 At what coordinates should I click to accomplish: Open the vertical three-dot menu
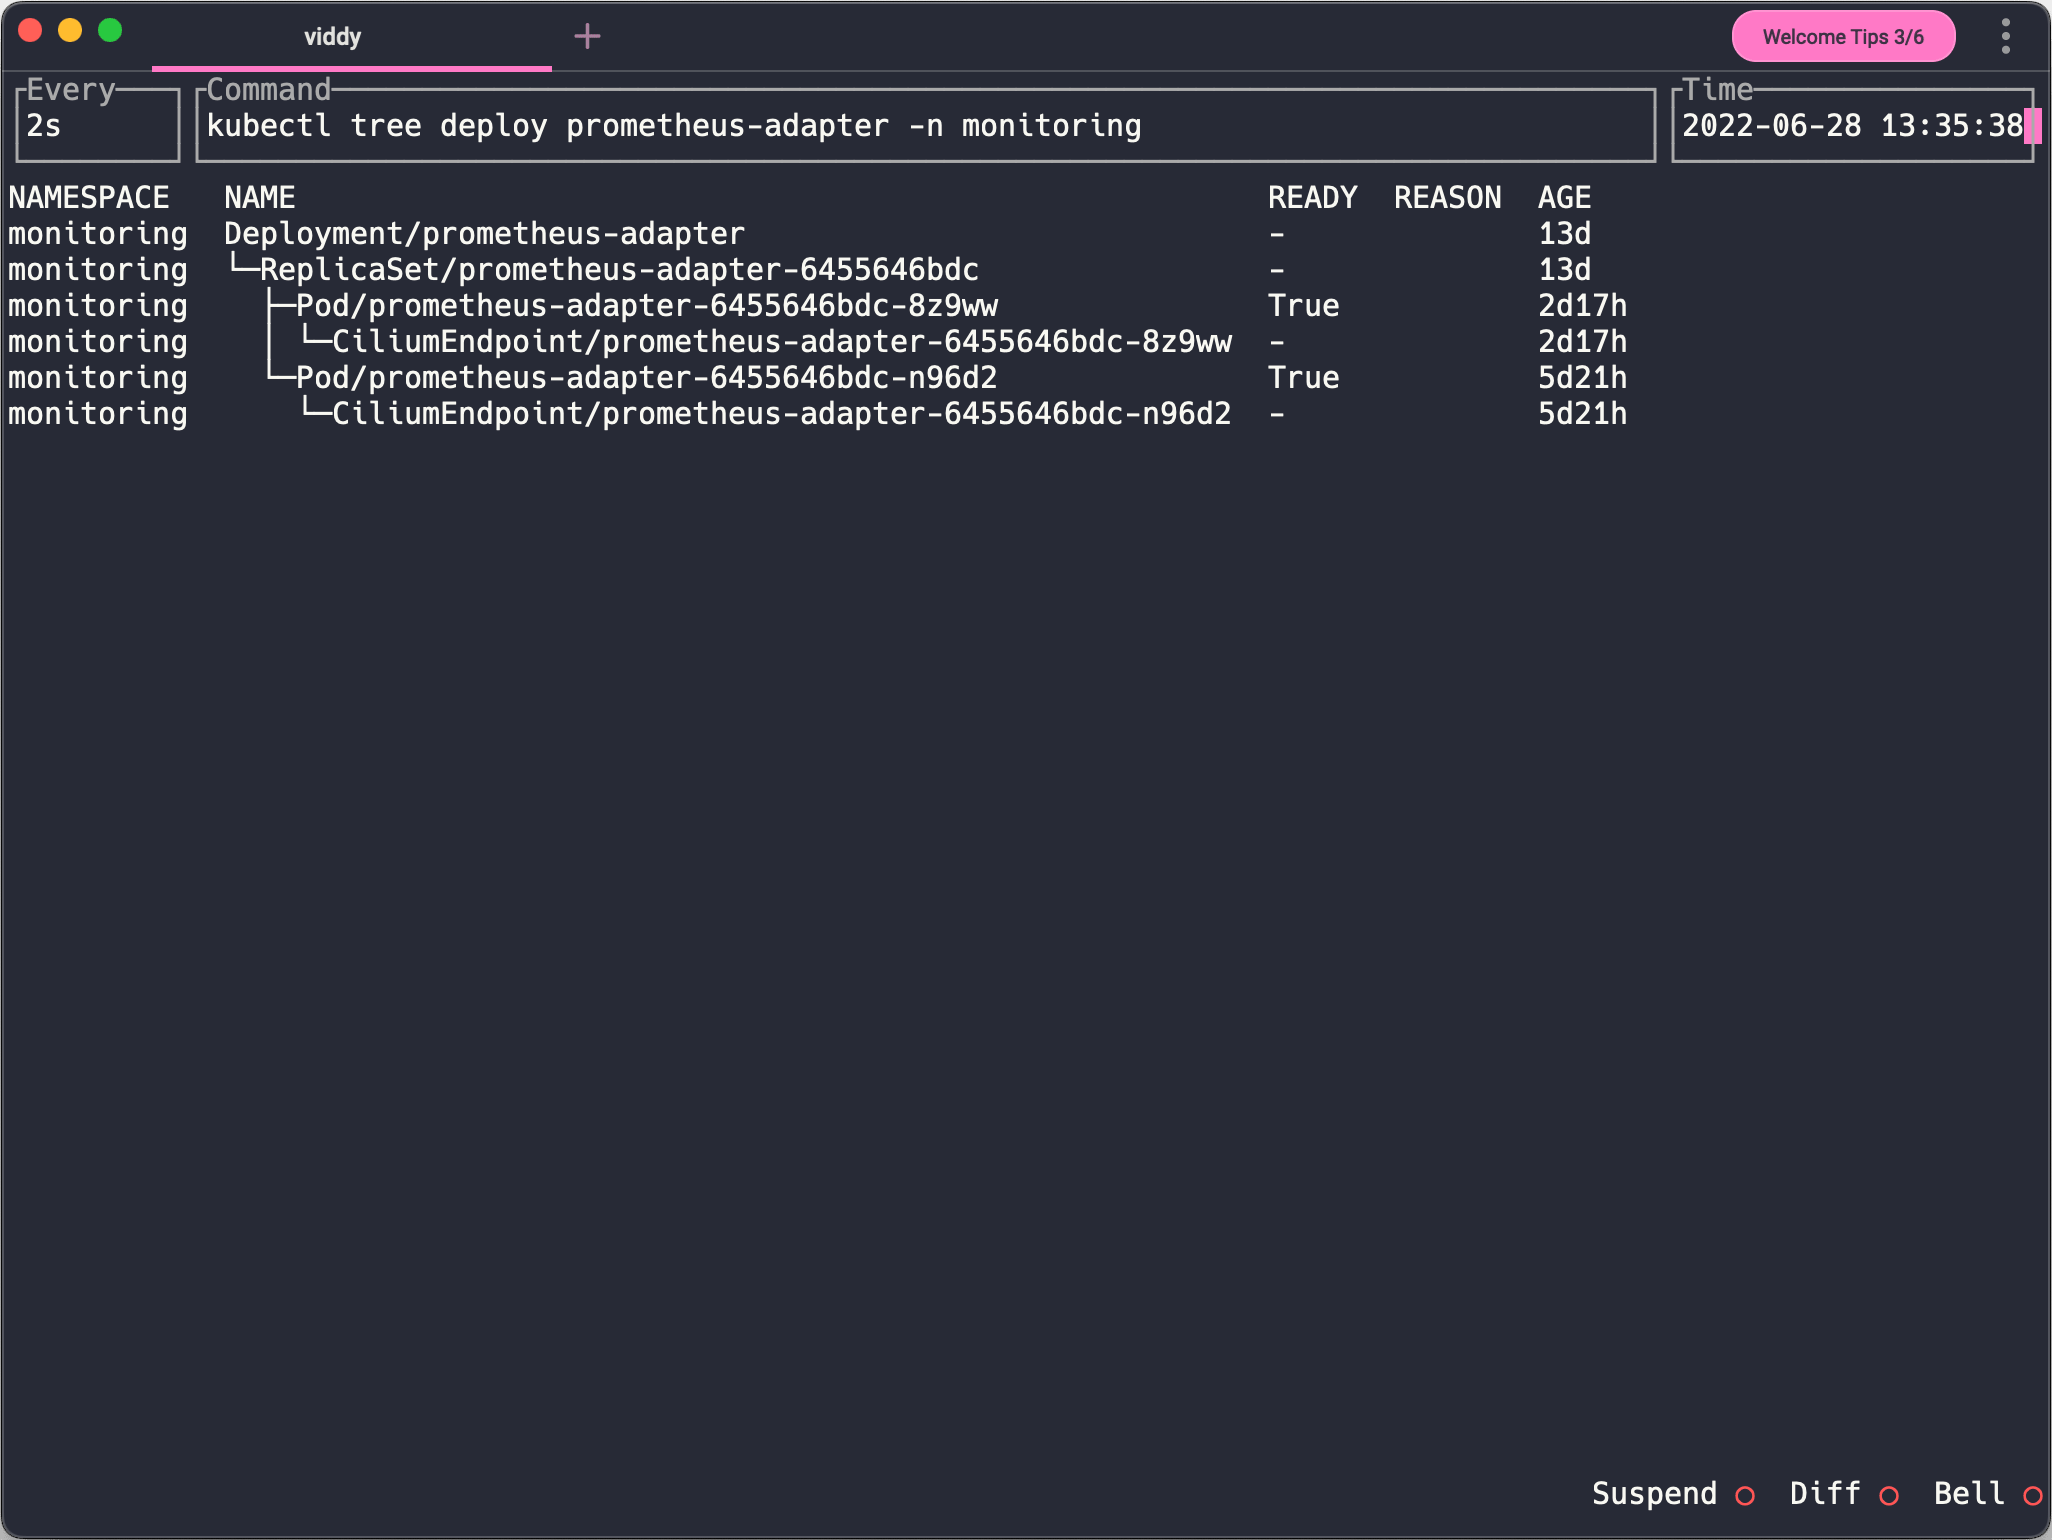2005,37
